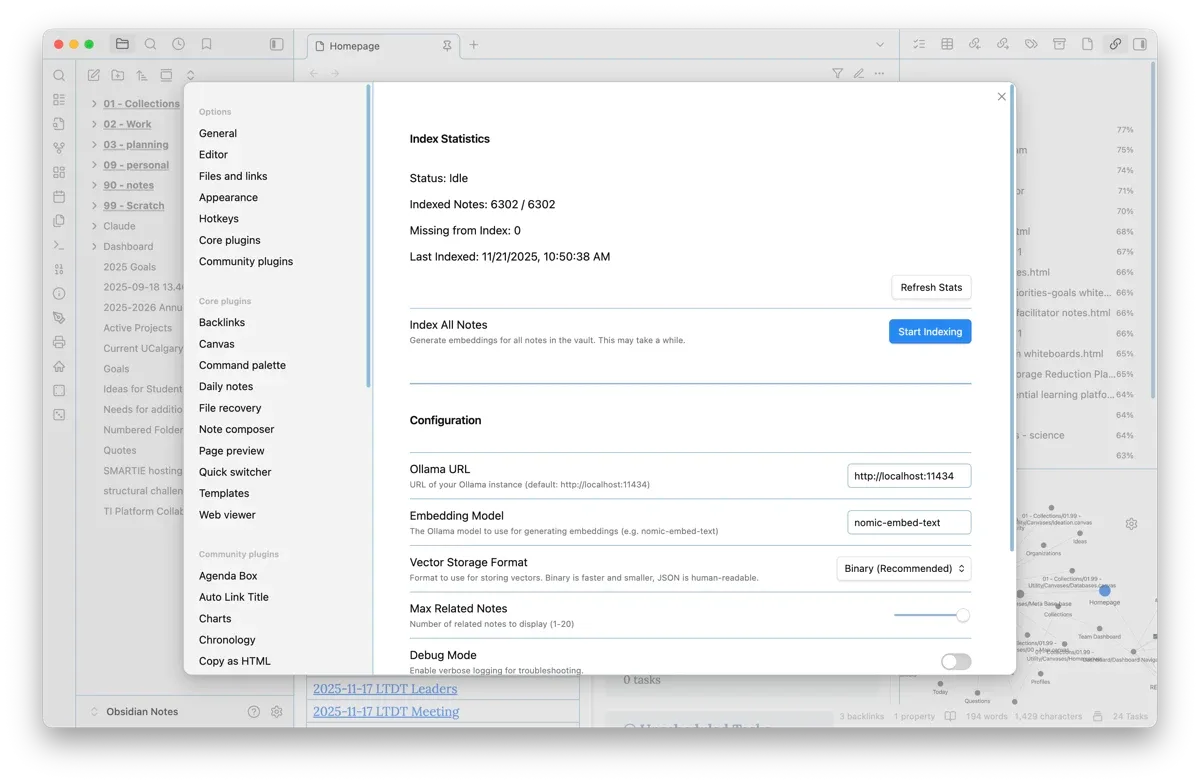Image resolution: width=1200 pixels, height=784 pixels.
Task: Open Auto Link Title plugin settings
Action: point(234,597)
